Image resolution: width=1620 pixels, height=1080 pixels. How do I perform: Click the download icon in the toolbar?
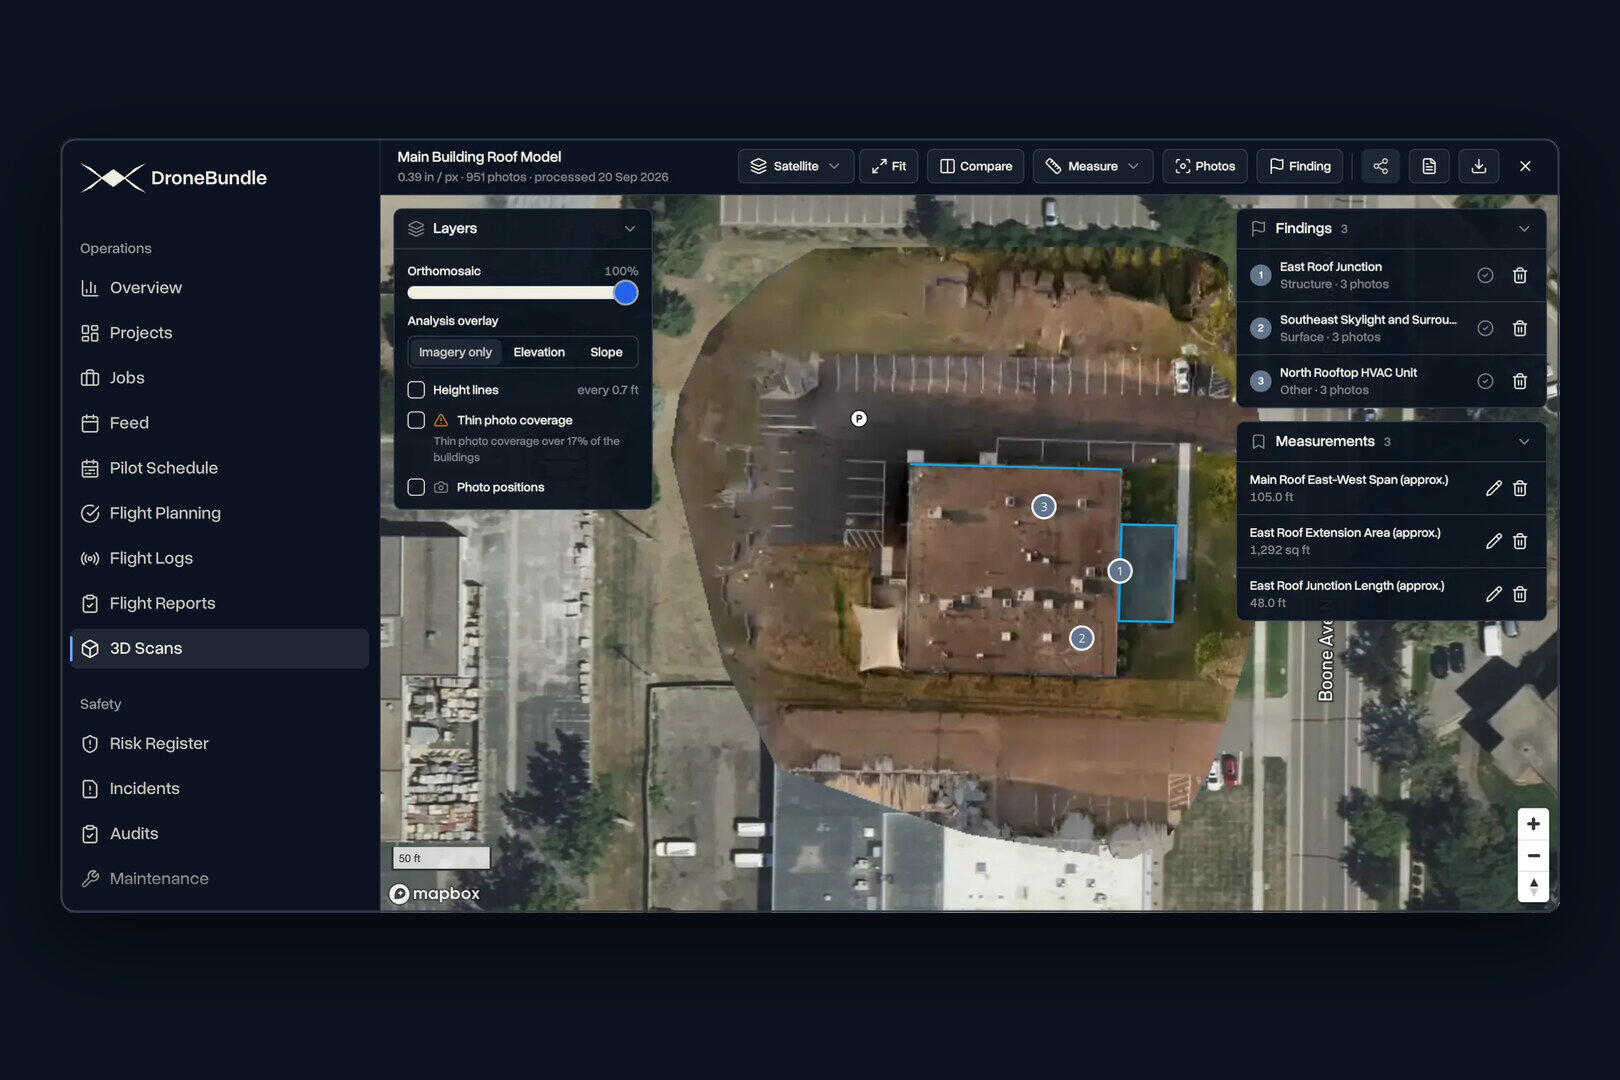(x=1478, y=166)
